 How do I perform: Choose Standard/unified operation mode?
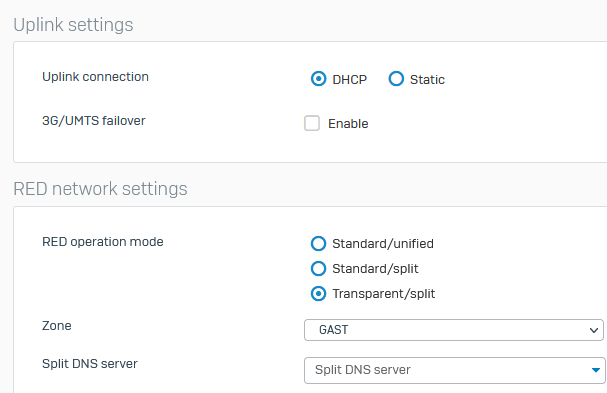click(318, 244)
